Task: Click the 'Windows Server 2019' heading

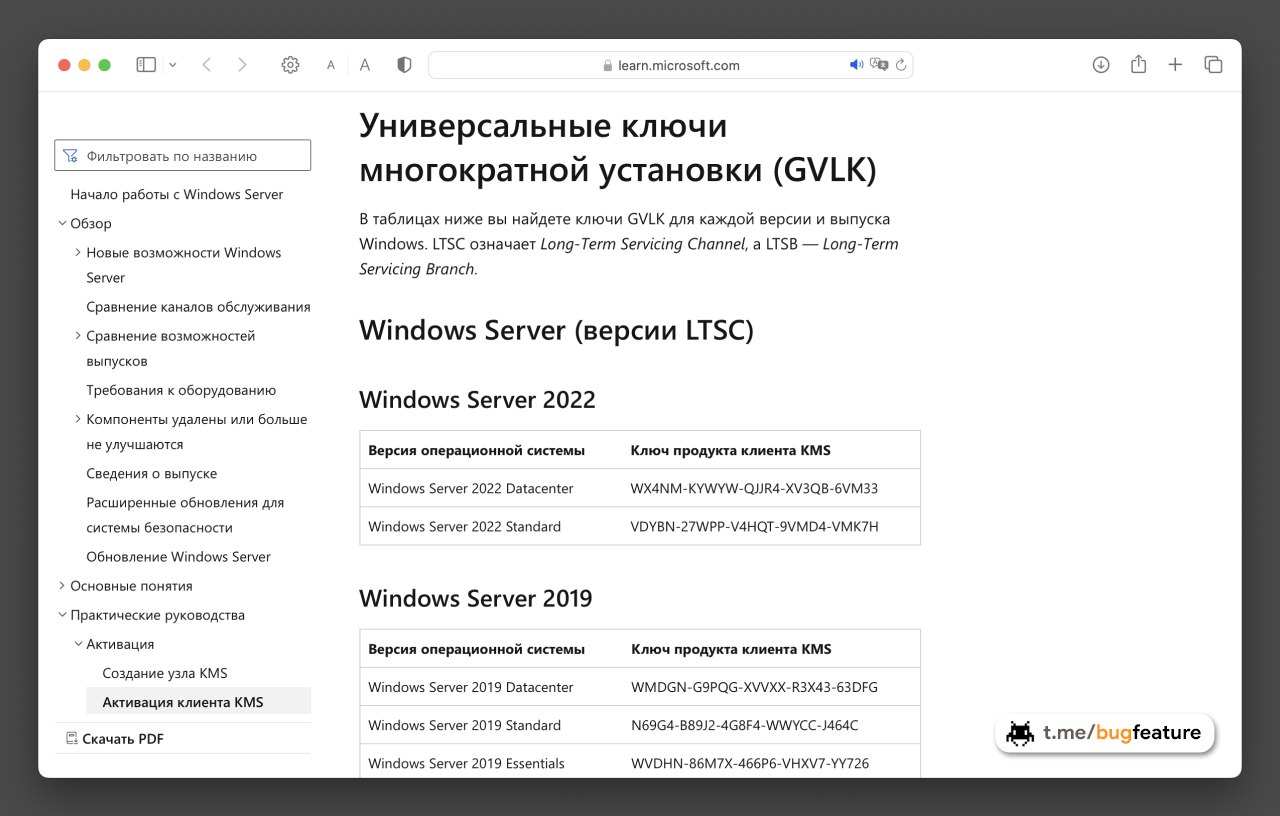Action: click(x=476, y=599)
